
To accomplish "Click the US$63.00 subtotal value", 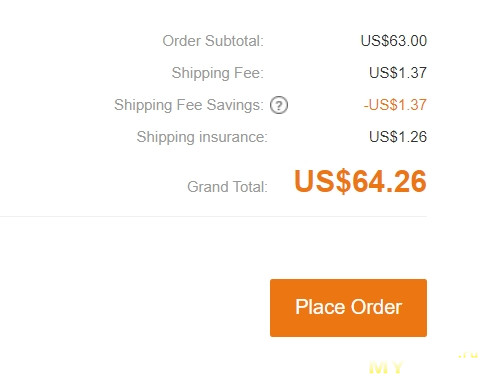I will tap(394, 41).
